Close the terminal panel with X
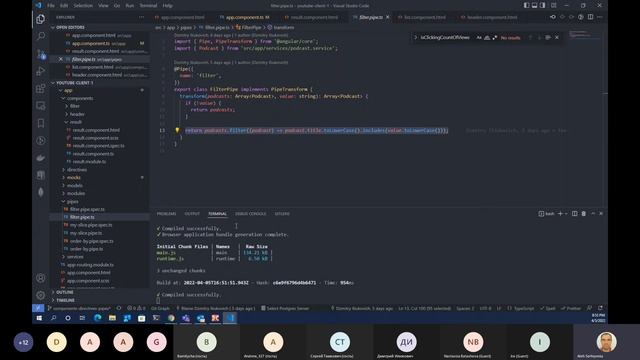This screenshot has height=360, width=640. pos(601,213)
